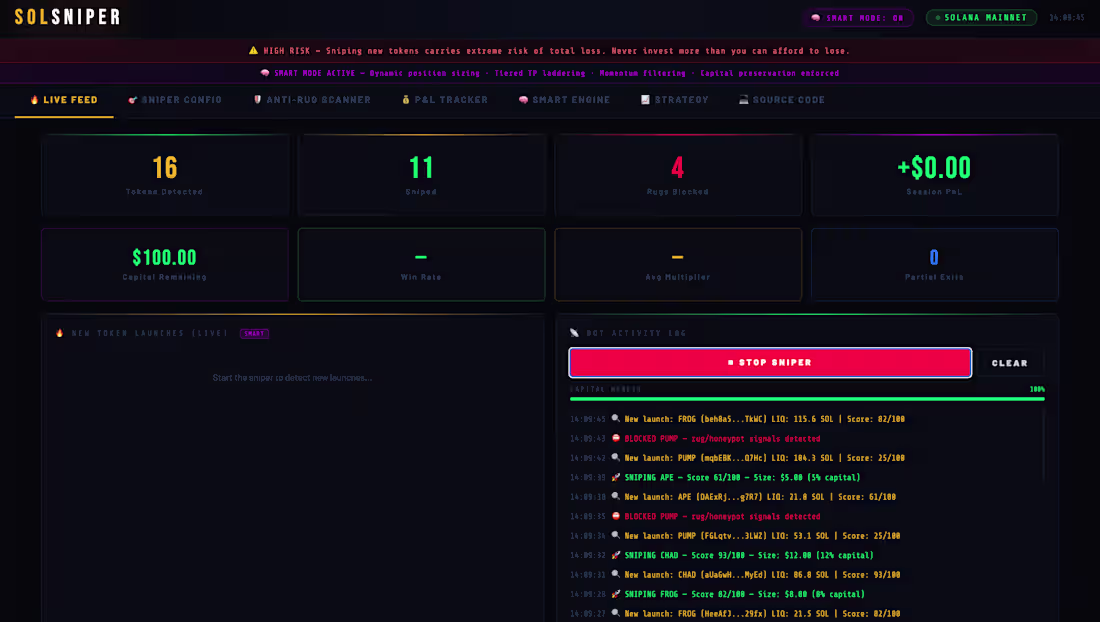Image resolution: width=1100 pixels, height=622 pixels.
Task: Click the shield icon on Anti-Rug Scanner tab
Action: click(x=257, y=100)
